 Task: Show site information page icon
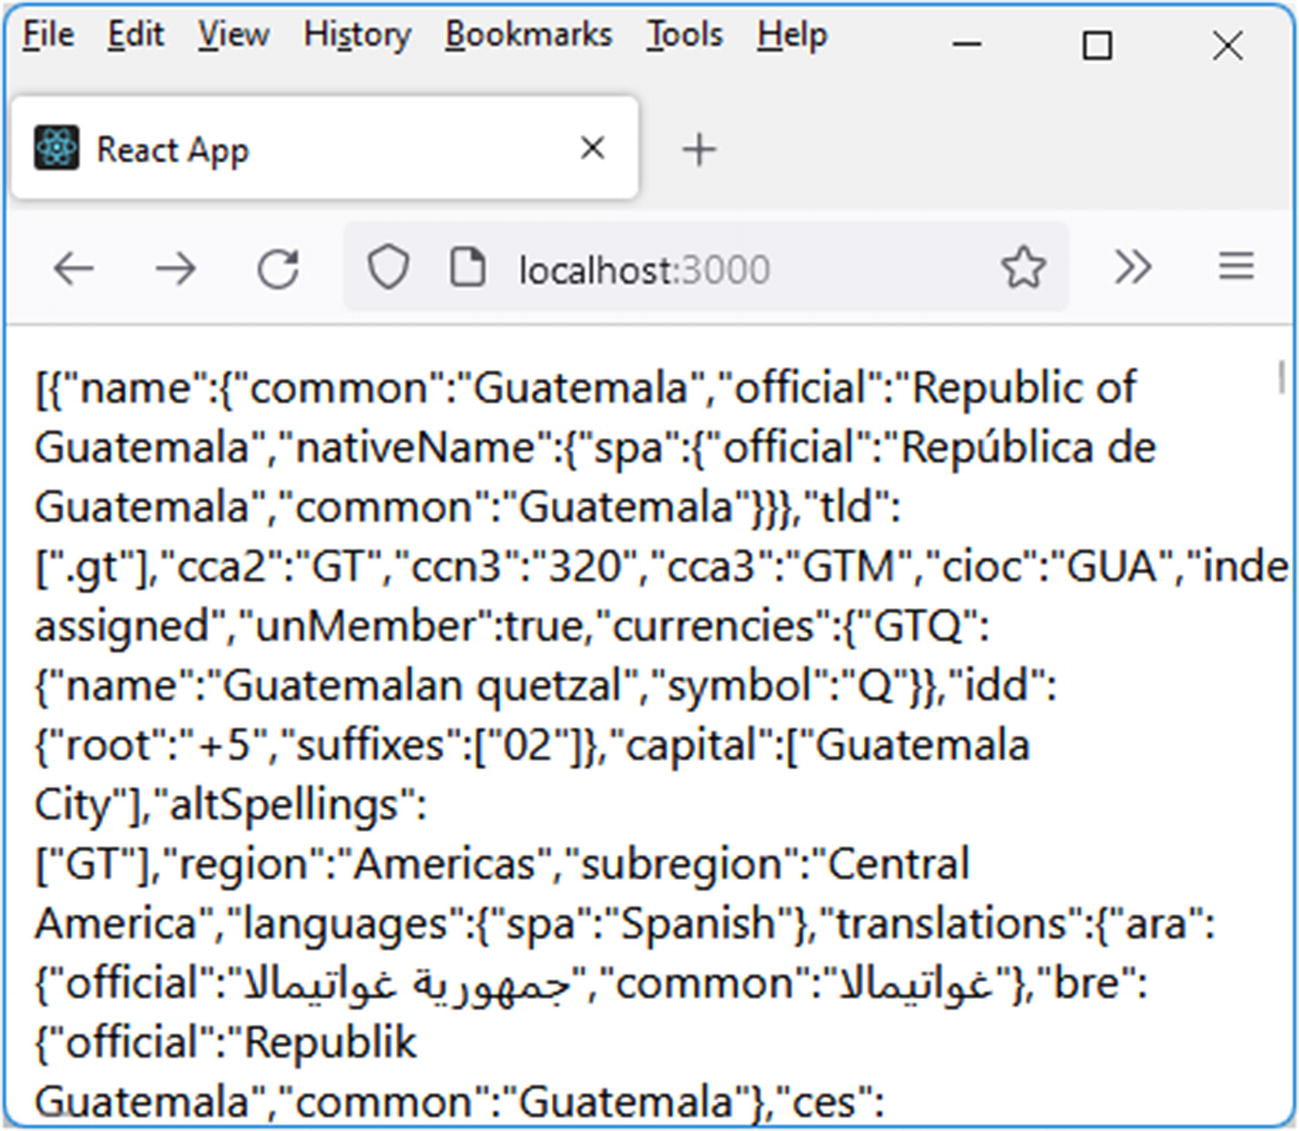[x=467, y=268]
